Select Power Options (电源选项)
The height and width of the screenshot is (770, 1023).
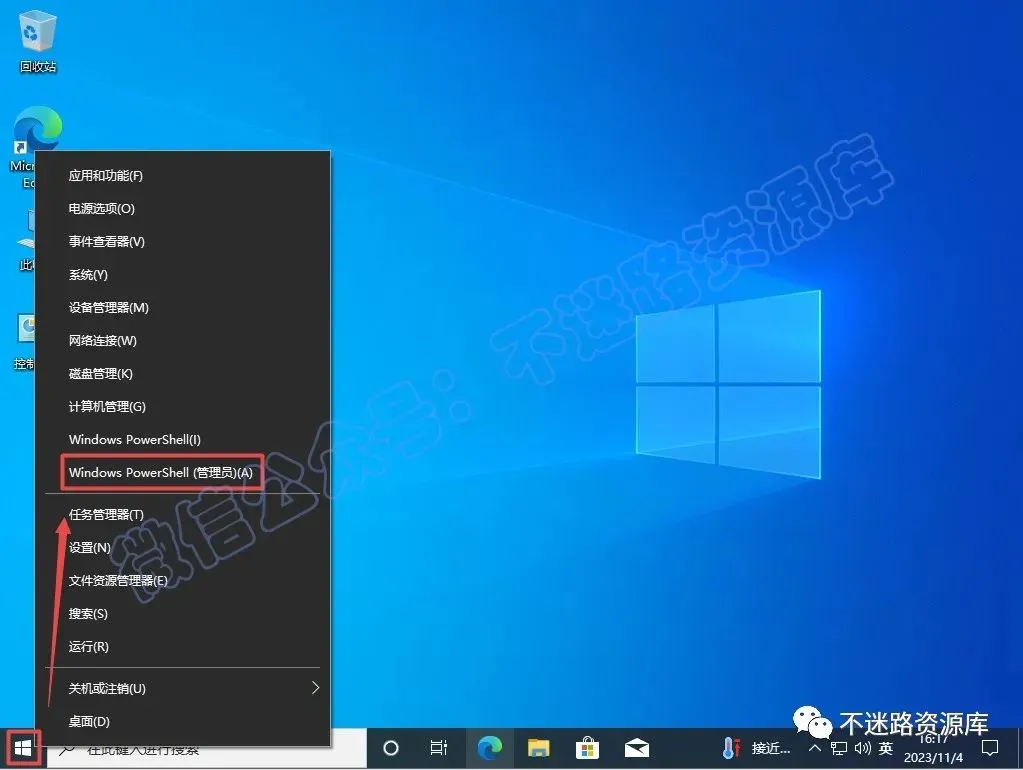[183, 209]
